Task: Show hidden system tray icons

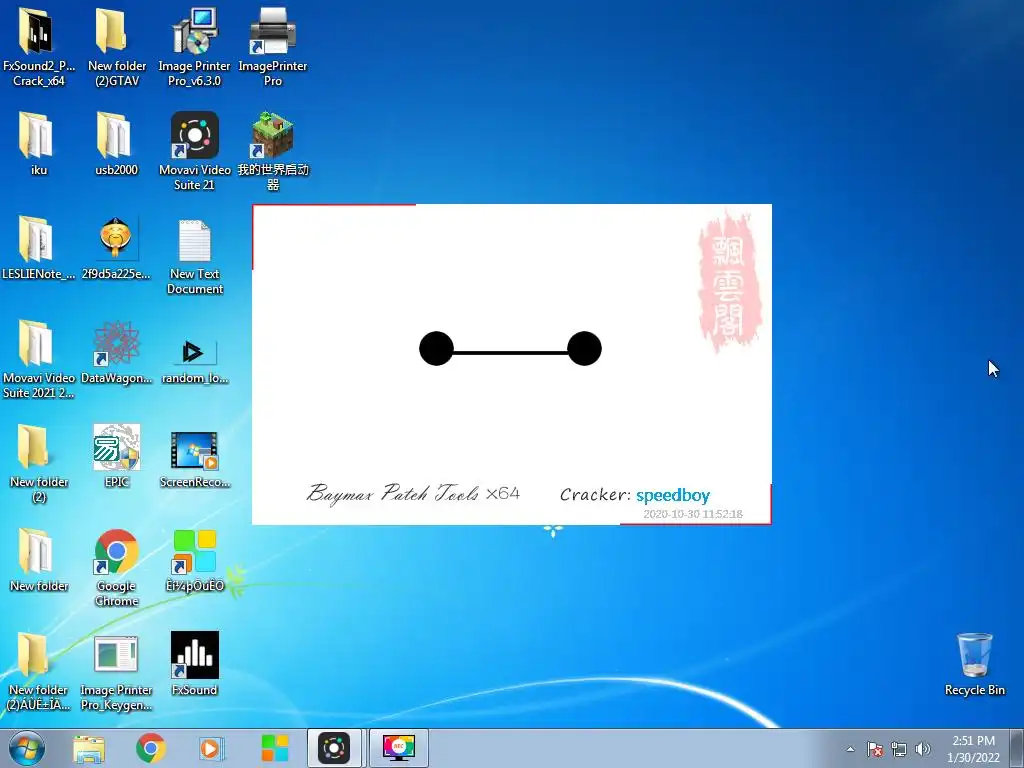Action: [x=850, y=749]
